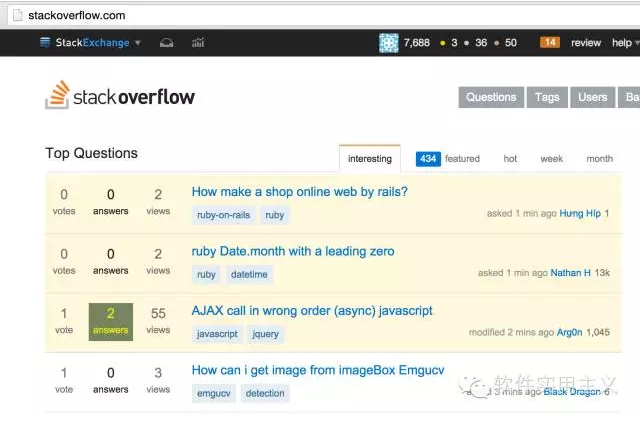Switch to the interesting tab

(x=370, y=159)
